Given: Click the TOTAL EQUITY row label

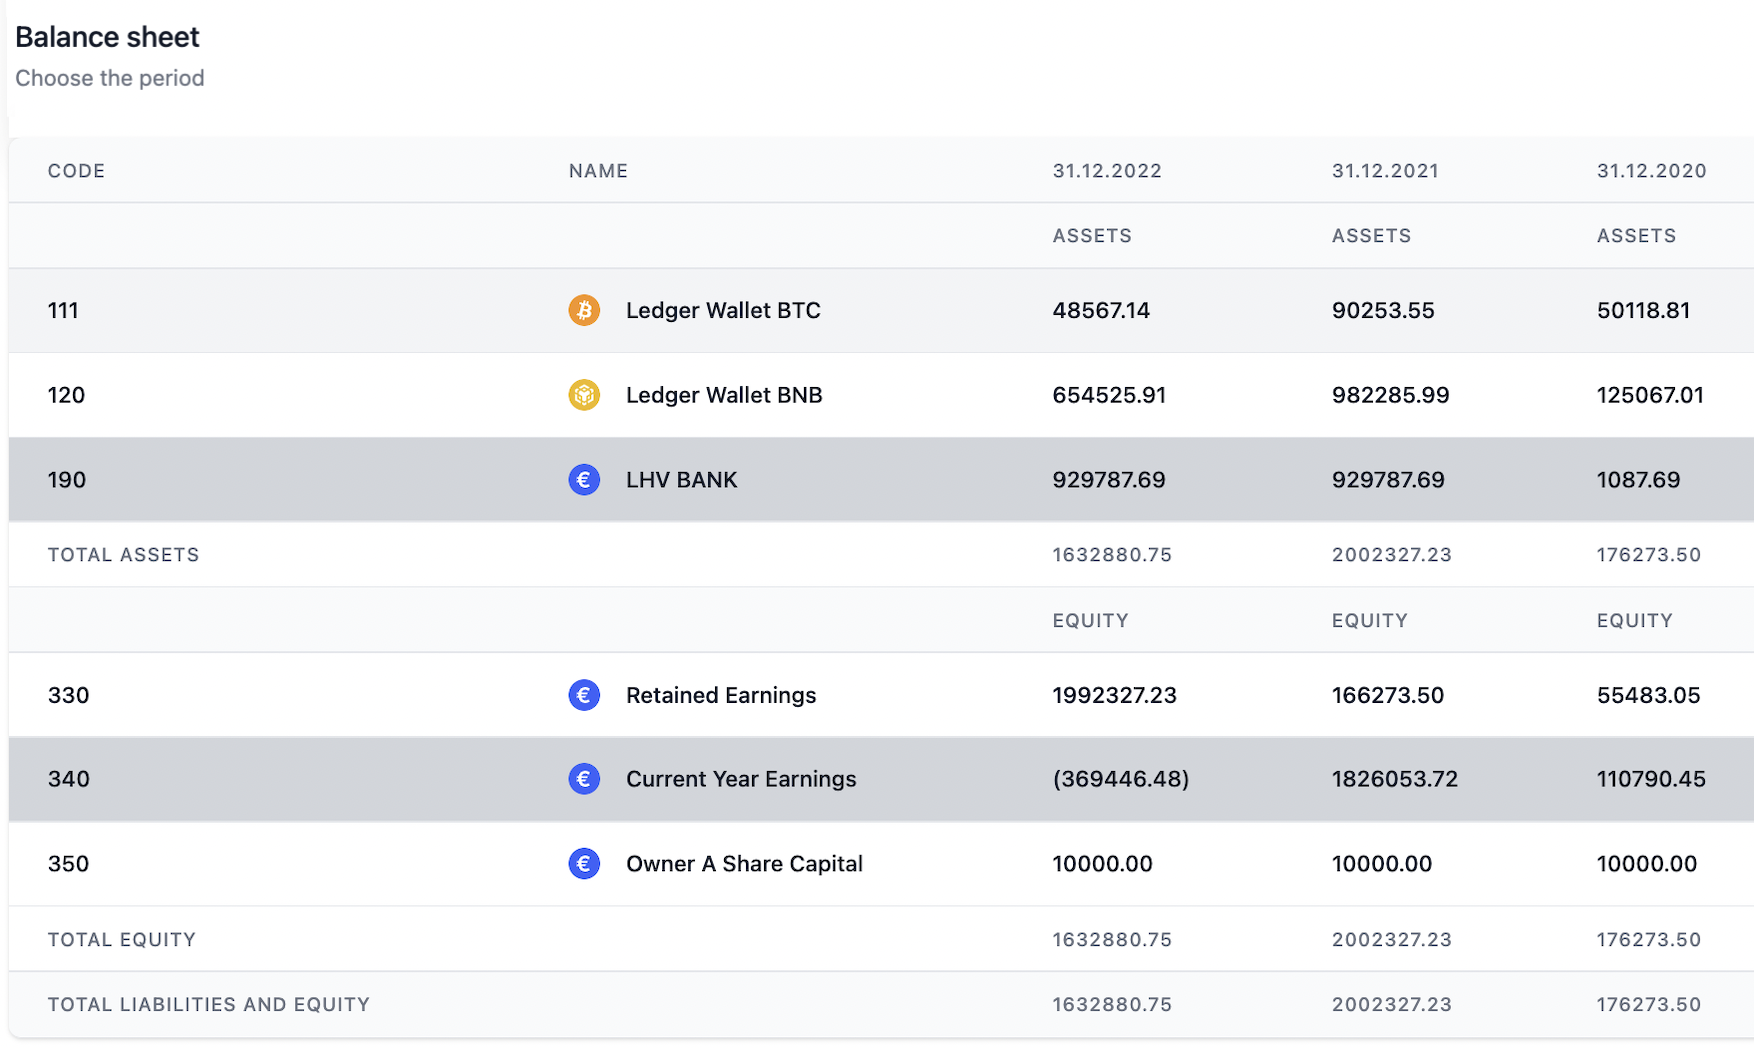Looking at the screenshot, I should (x=122, y=940).
